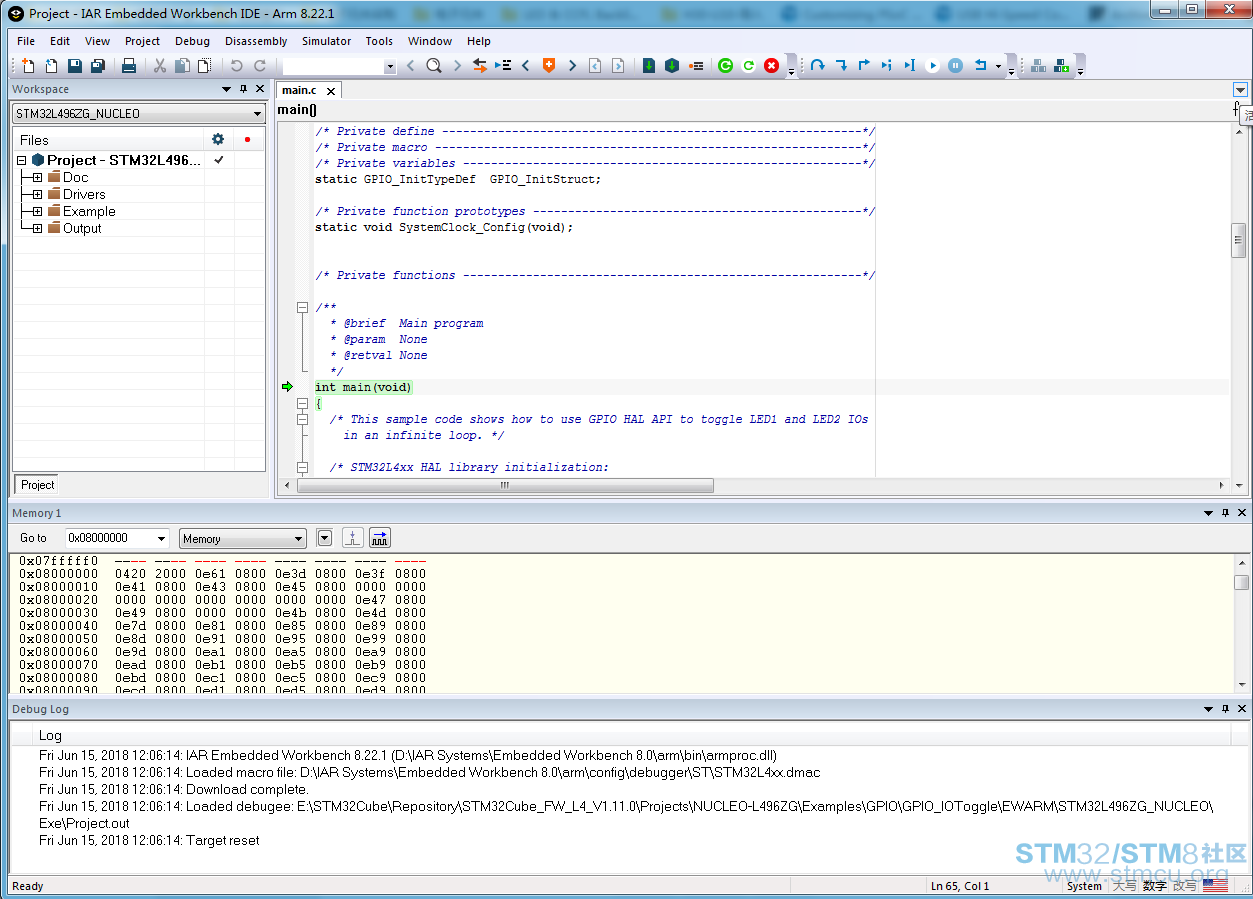Toggle pin on the Memory 1 panel

click(1225, 513)
